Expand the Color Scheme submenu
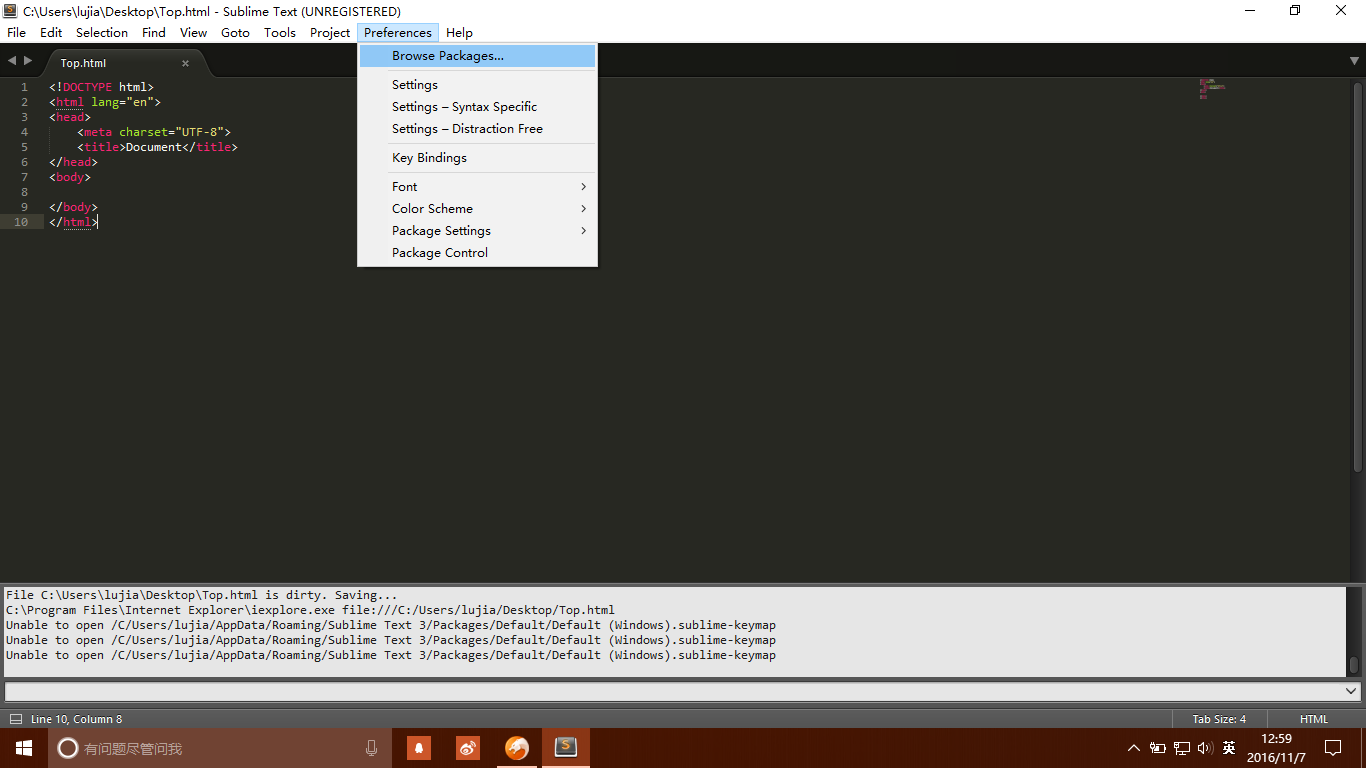The height and width of the screenshot is (768, 1366). 477,209
